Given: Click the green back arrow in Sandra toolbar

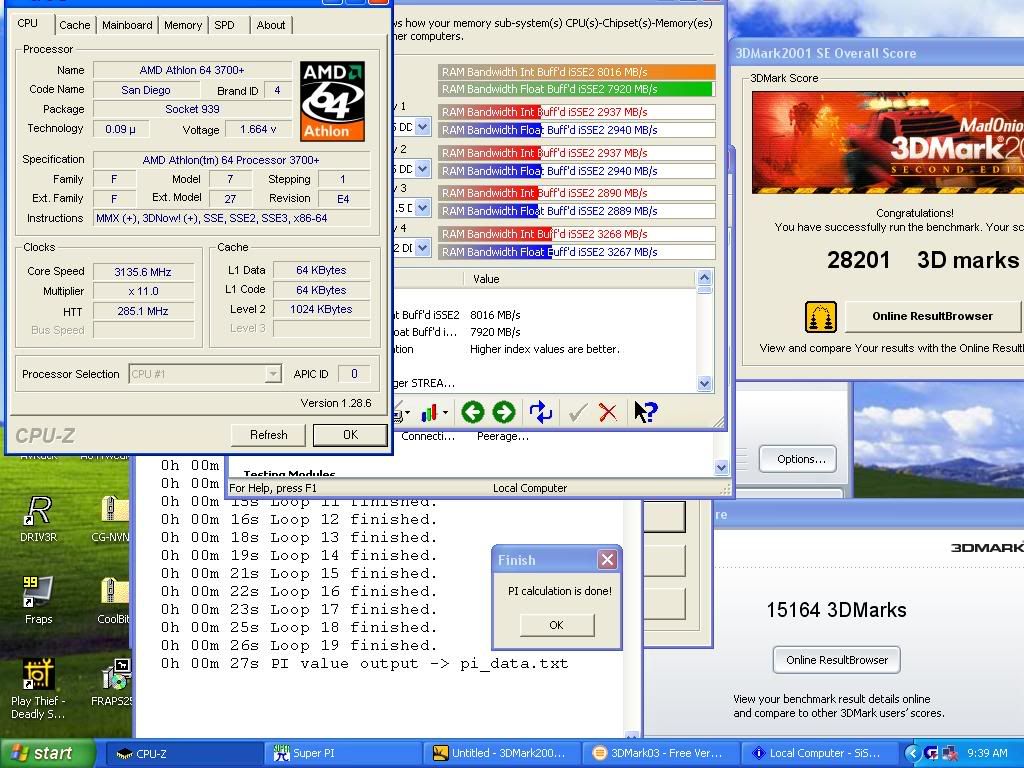Looking at the screenshot, I should (x=473, y=412).
